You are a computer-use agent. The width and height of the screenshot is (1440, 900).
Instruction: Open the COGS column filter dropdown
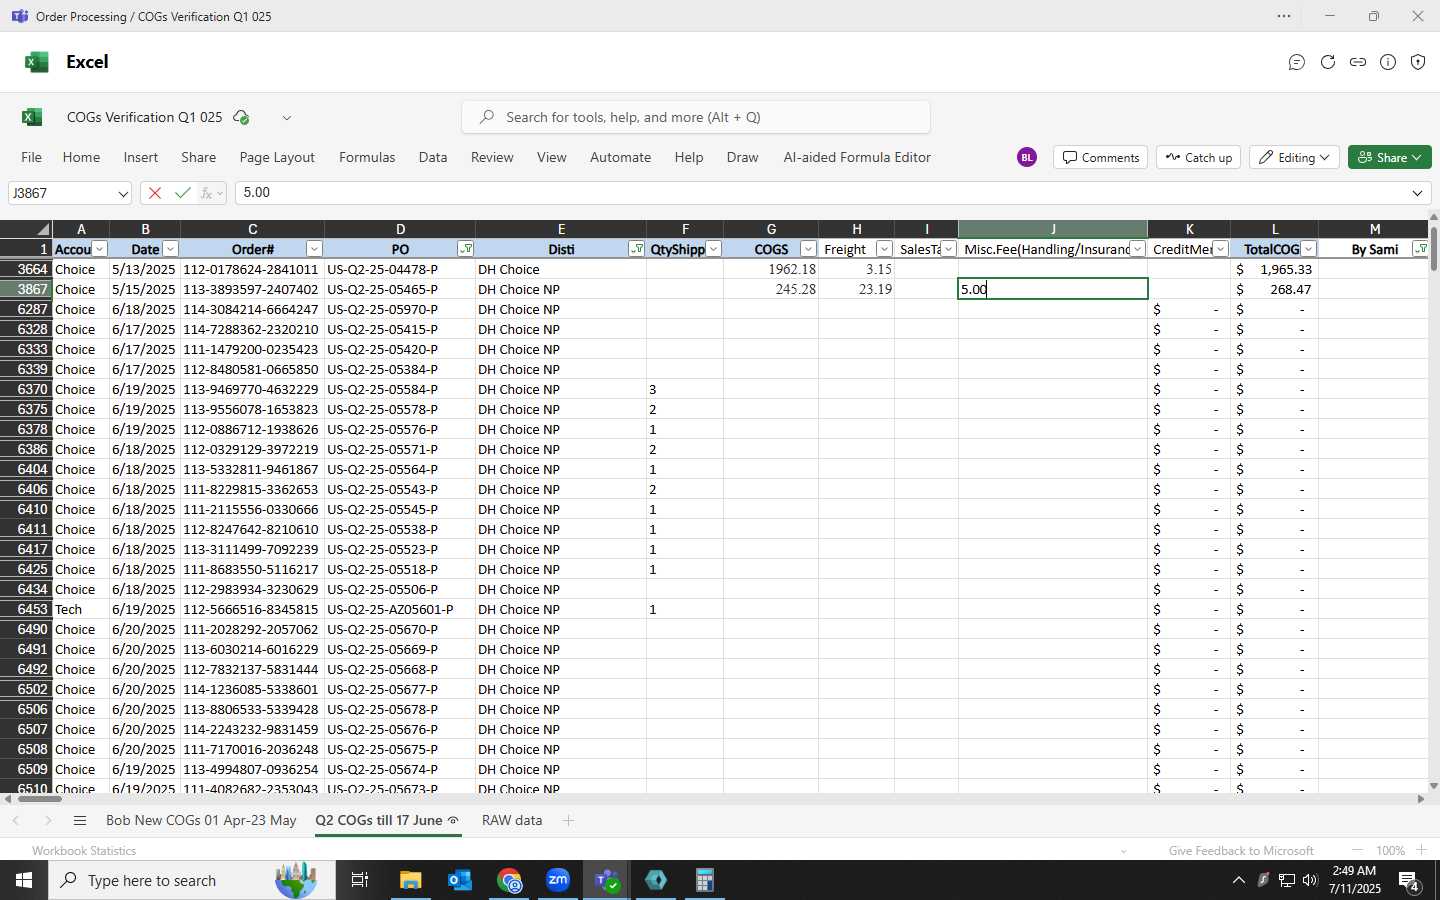(x=808, y=249)
